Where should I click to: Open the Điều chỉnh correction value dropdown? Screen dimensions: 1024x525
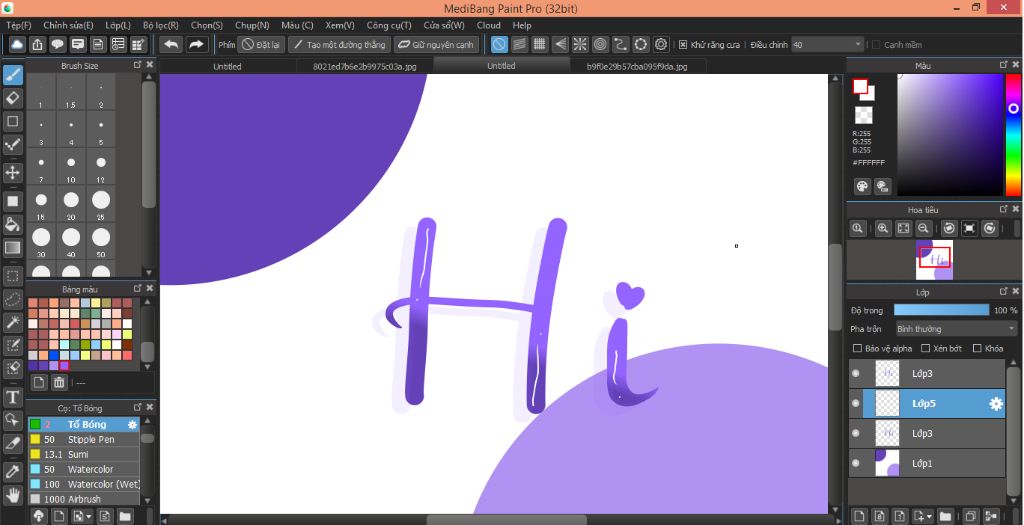827,44
